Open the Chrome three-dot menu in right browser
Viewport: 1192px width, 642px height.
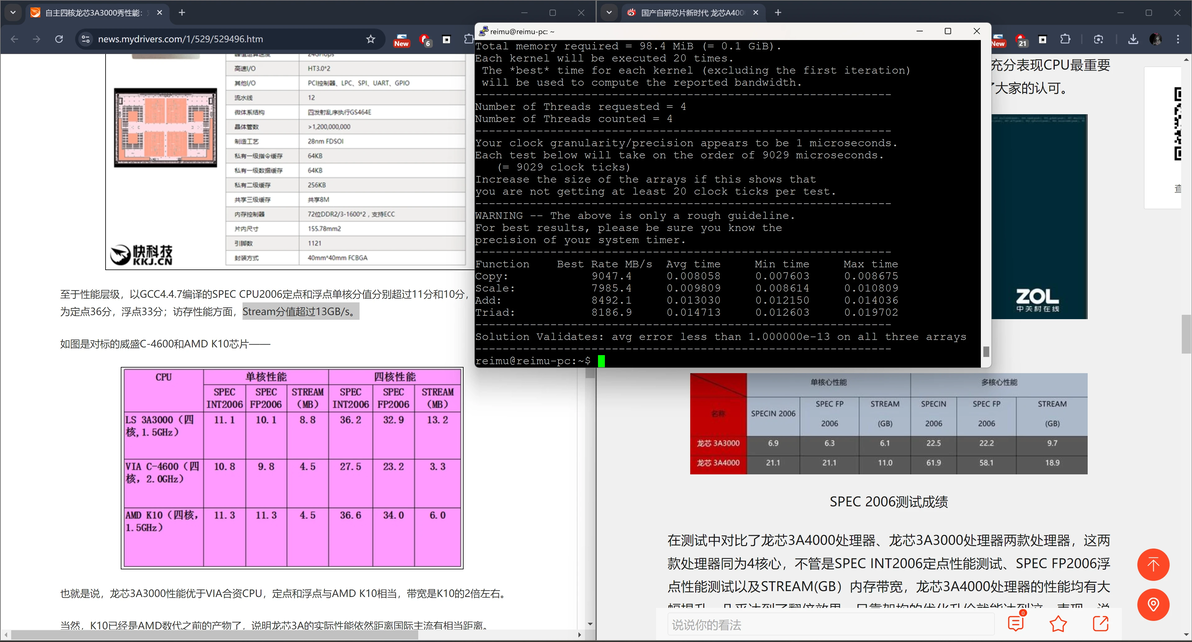pos(1178,39)
